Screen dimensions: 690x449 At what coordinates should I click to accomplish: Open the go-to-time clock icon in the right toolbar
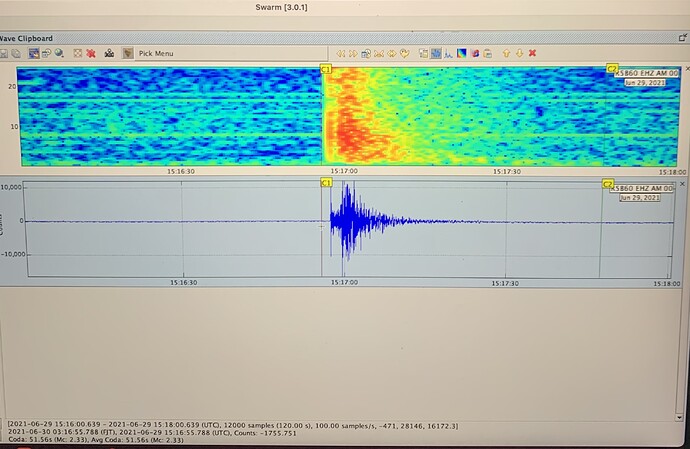click(366, 54)
